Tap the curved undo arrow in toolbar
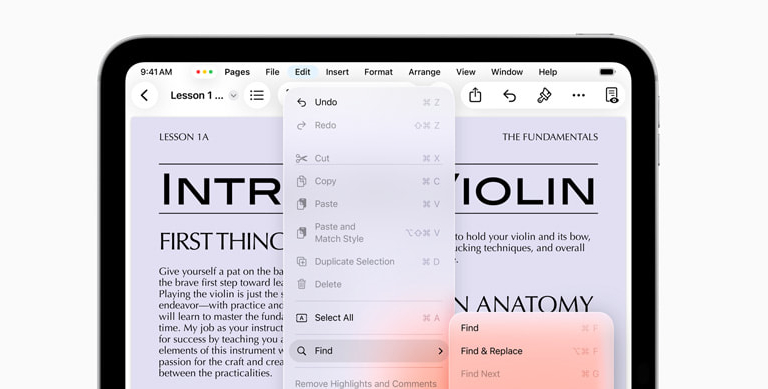Screen dimensions: 768x389 509,96
